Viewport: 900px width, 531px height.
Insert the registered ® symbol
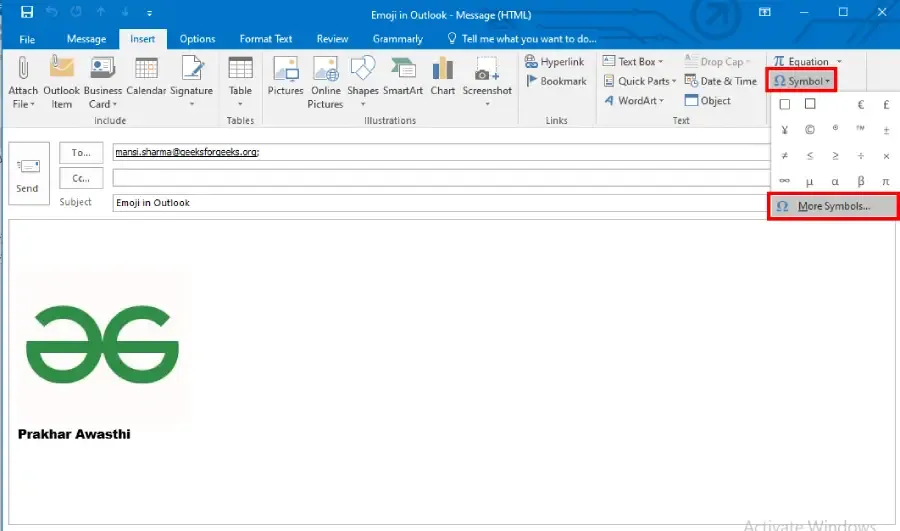(835, 128)
